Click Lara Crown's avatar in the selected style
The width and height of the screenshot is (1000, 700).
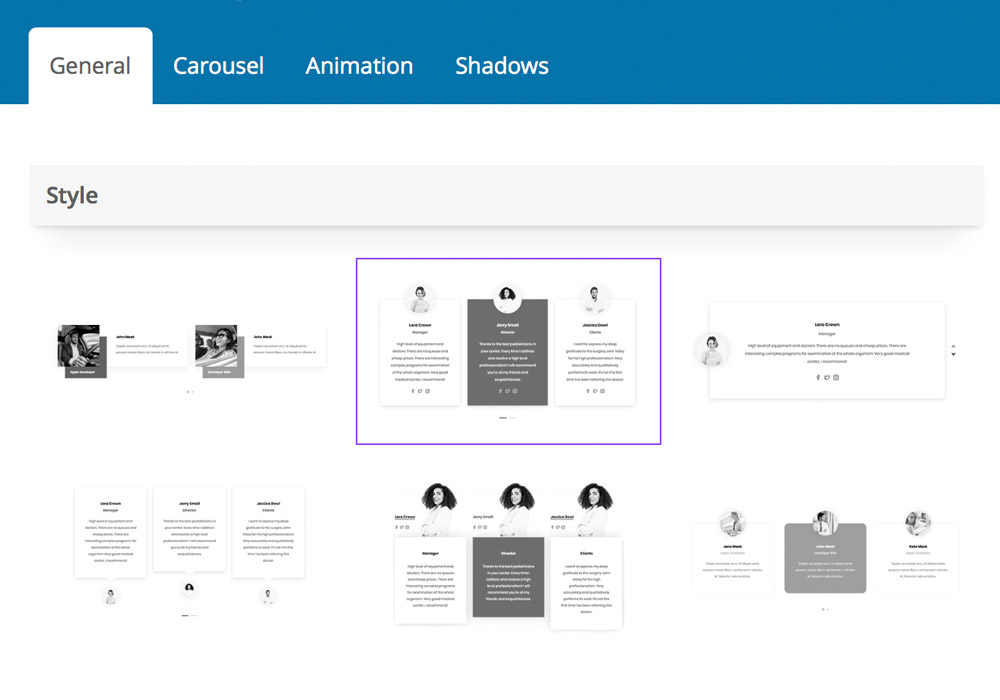pos(420,299)
